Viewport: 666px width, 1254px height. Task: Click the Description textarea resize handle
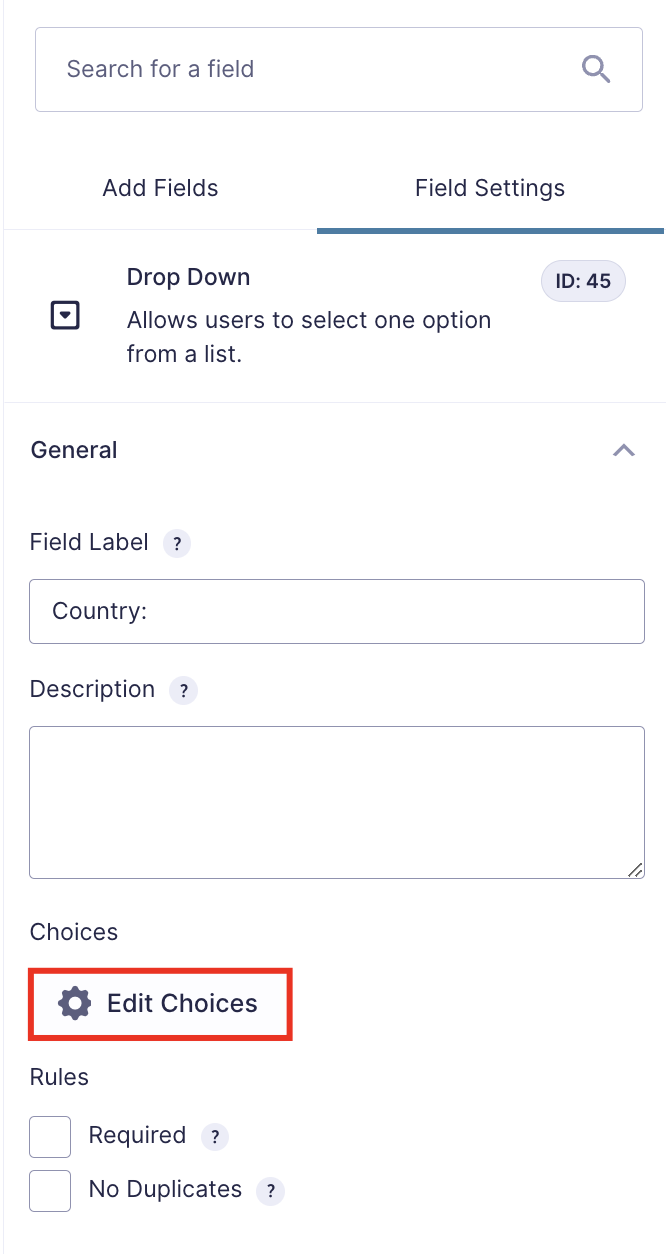[x=635, y=870]
